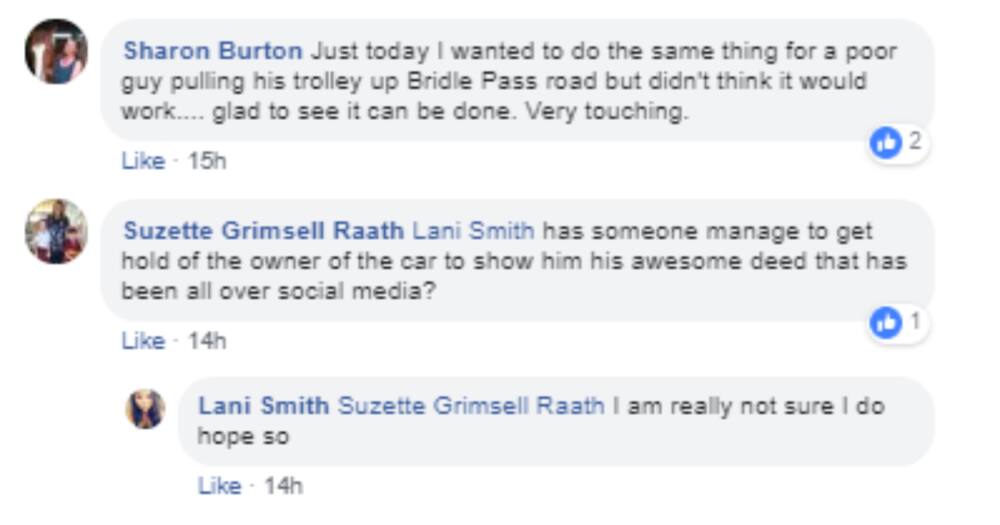Like Suzette Grimsell Raath's comment
1000x525 pixels.
143,341
